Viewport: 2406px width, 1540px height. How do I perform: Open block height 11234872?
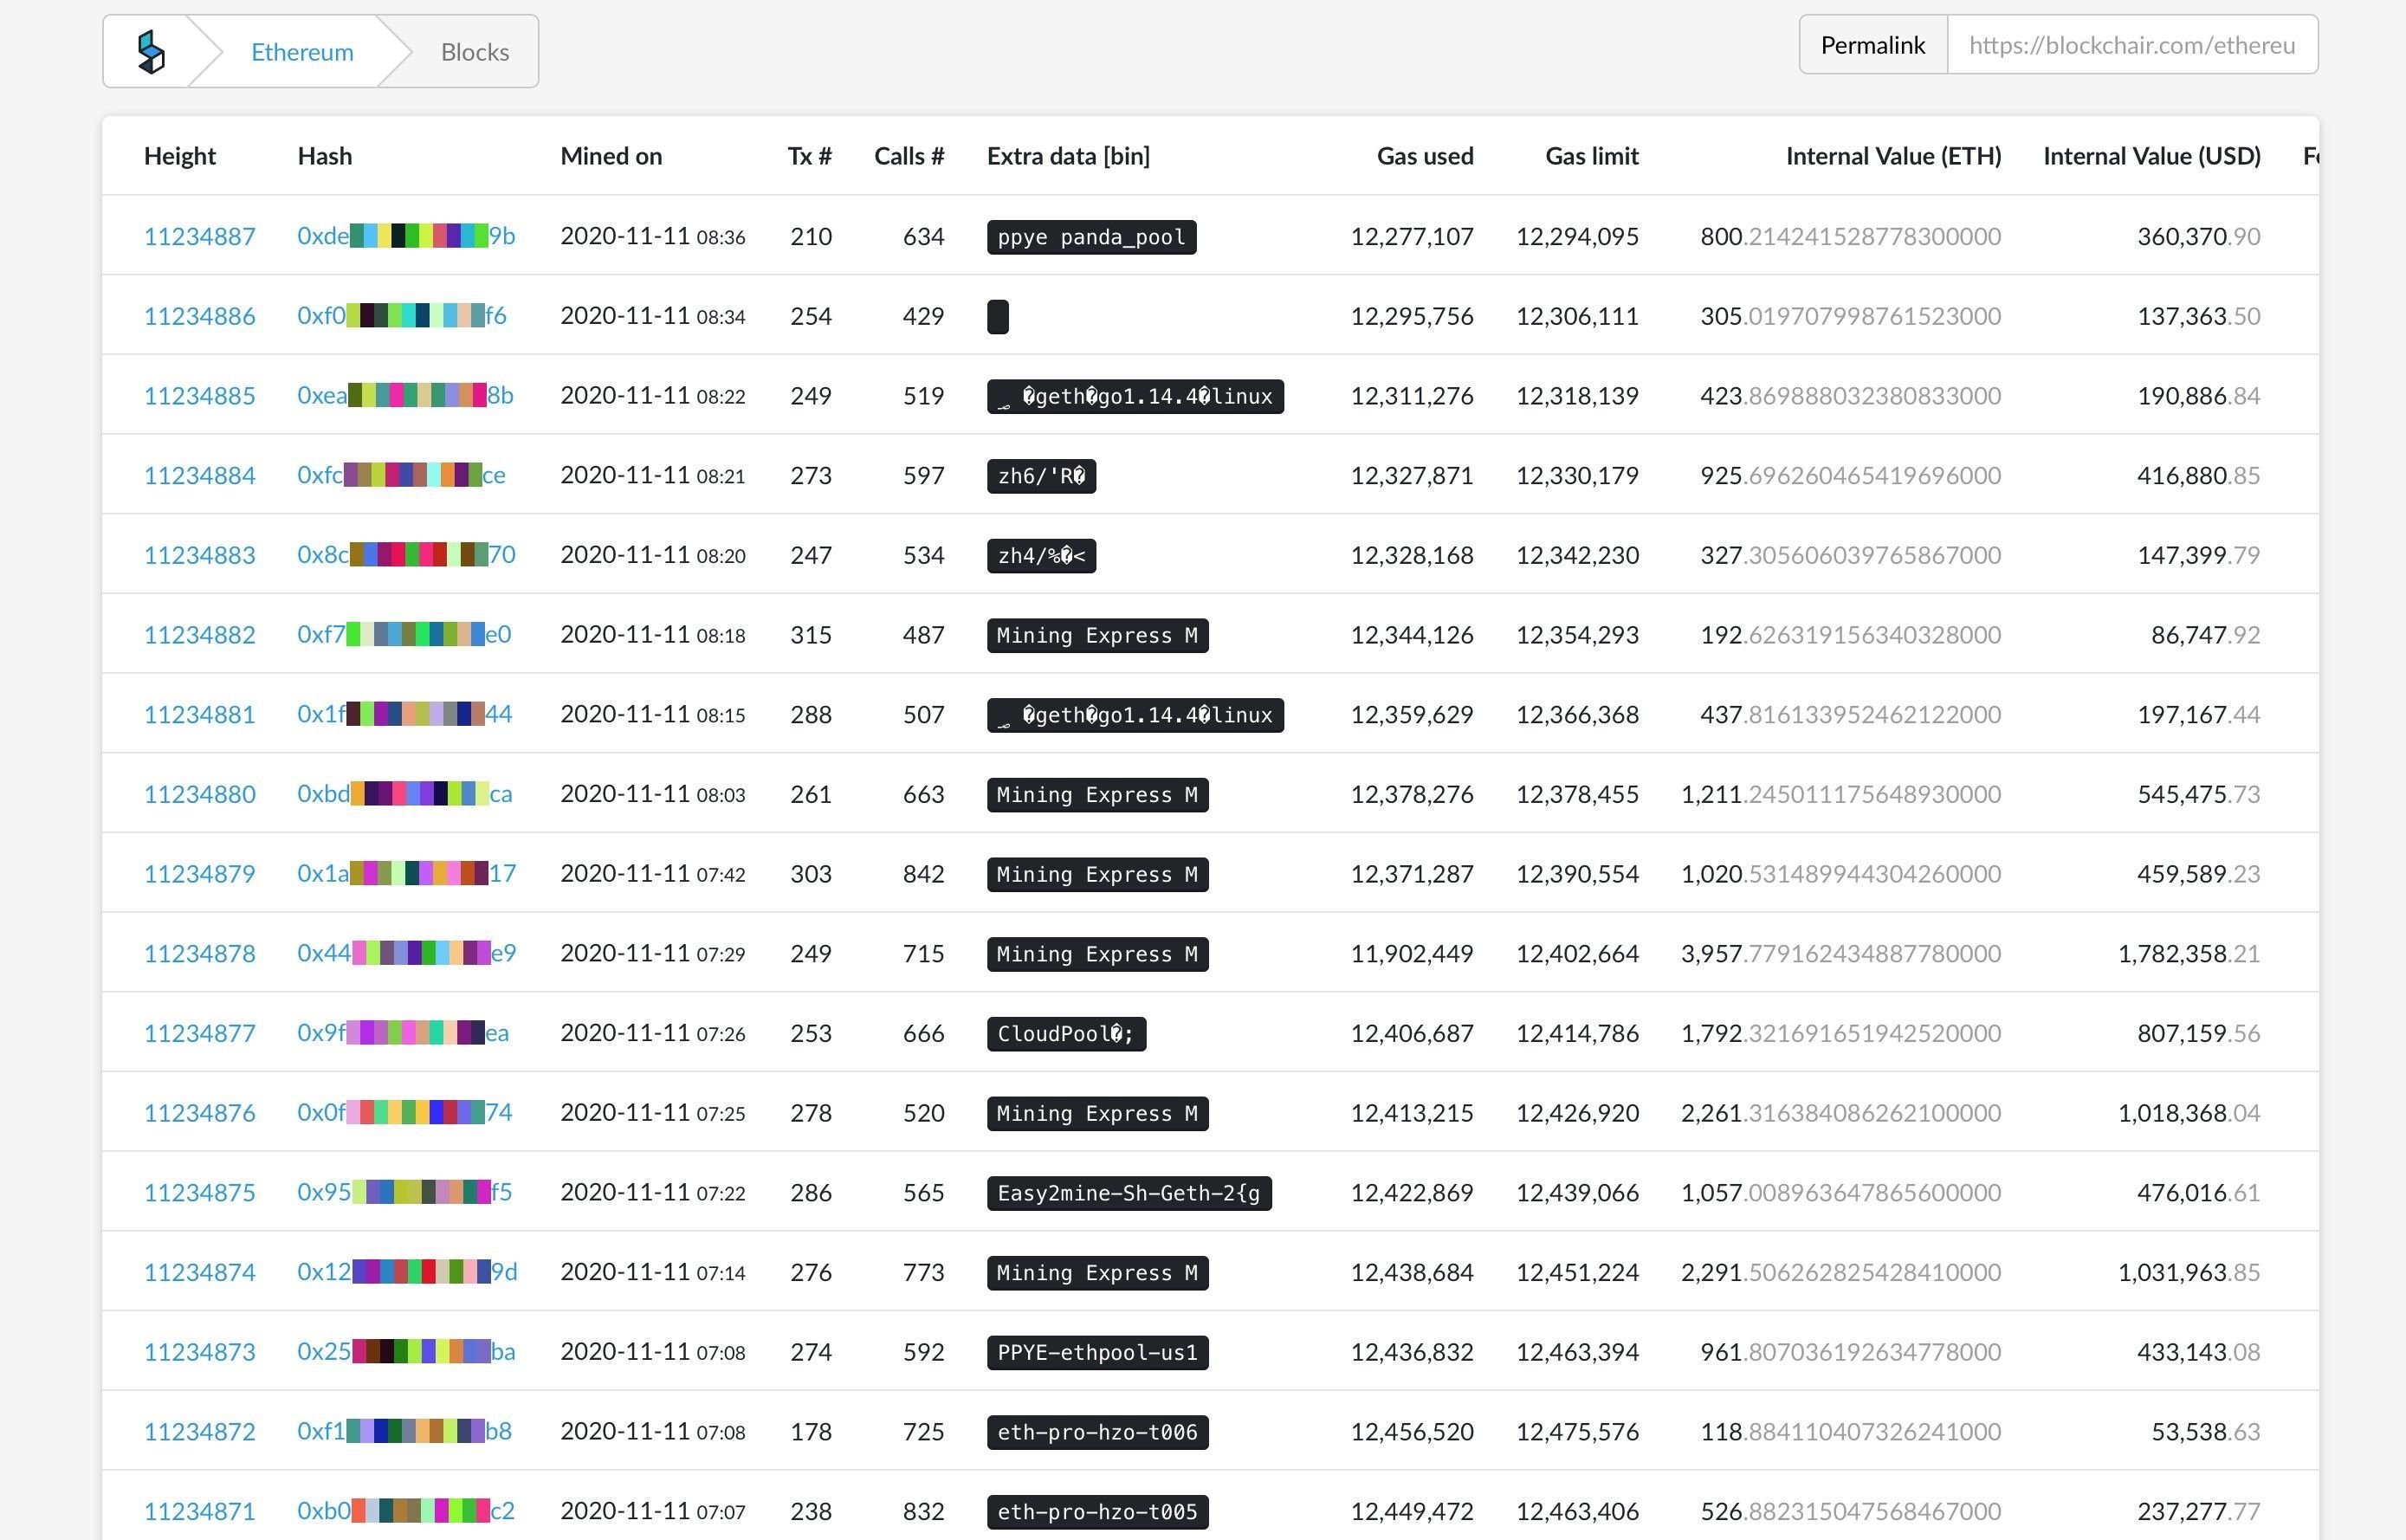click(x=200, y=1431)
